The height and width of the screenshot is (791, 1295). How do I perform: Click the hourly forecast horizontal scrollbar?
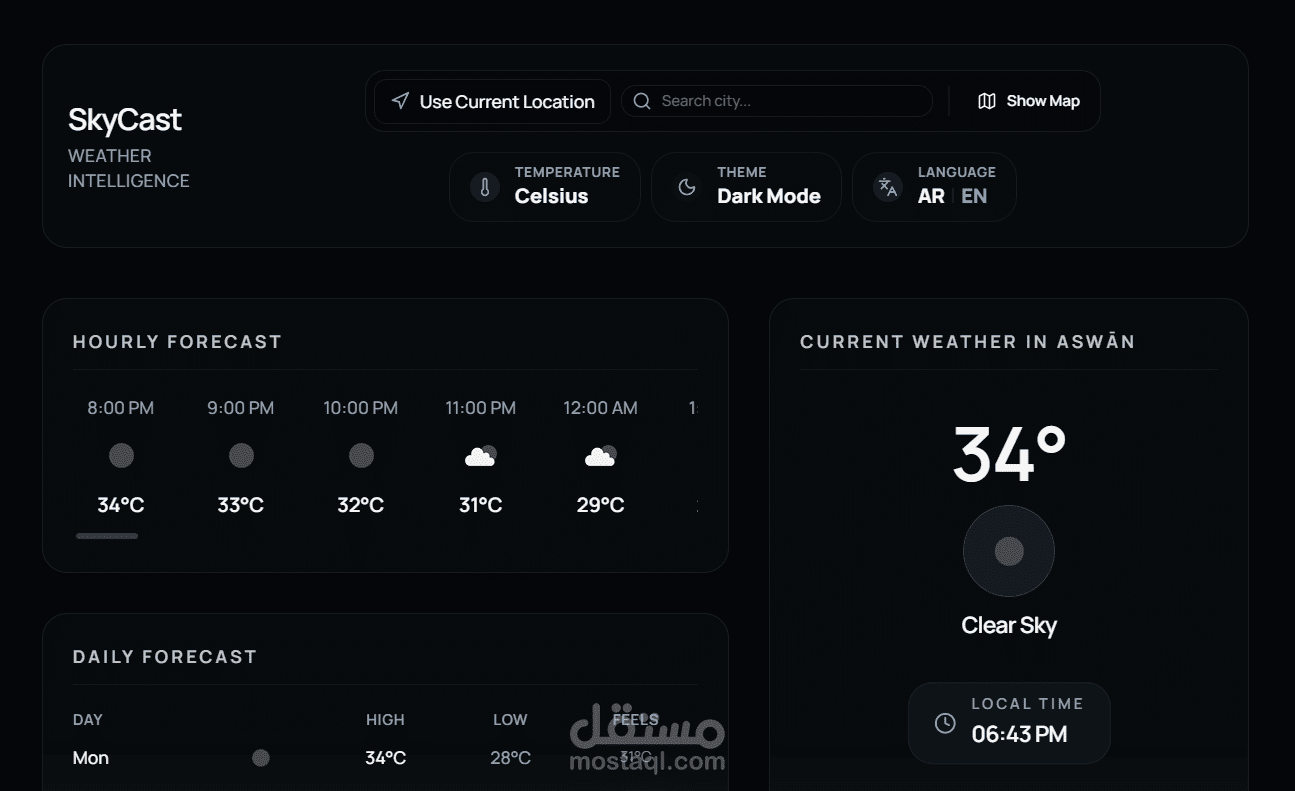107,536
